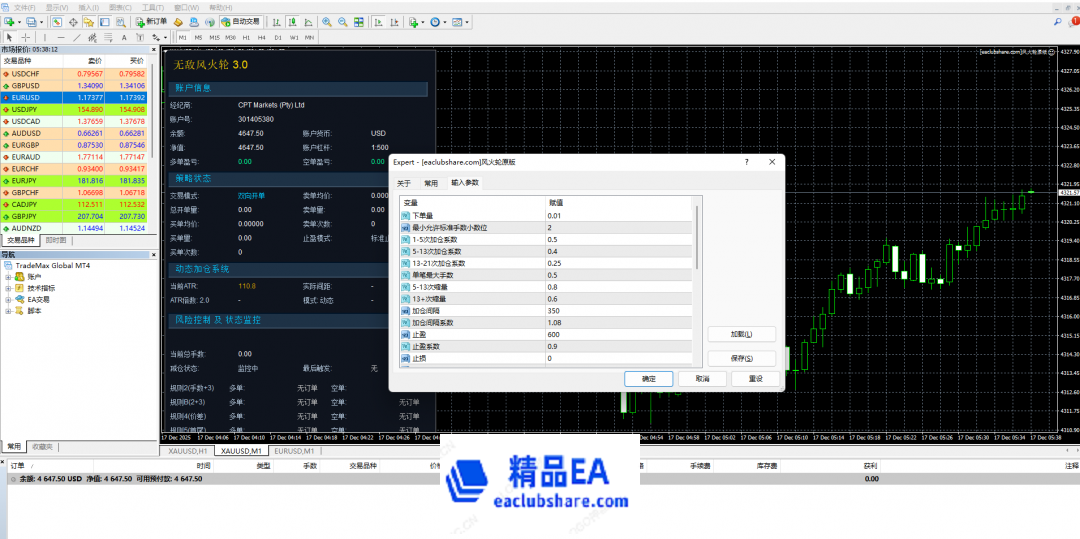The width and height of the screenshot is (1080, 539).
Task: Click the 确定 button in dialog
Action: click(x=648, y=379)
